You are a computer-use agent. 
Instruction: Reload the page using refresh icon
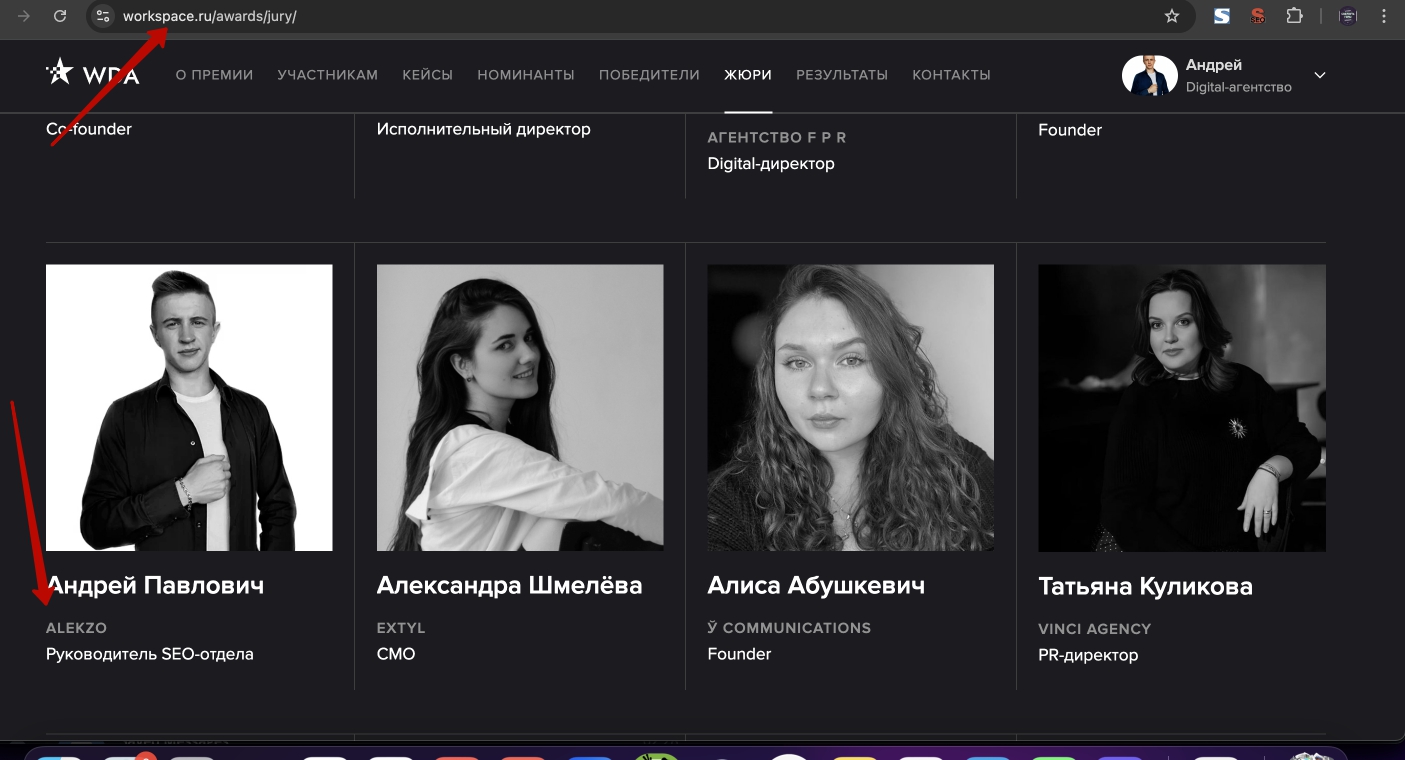coord(60,16)
